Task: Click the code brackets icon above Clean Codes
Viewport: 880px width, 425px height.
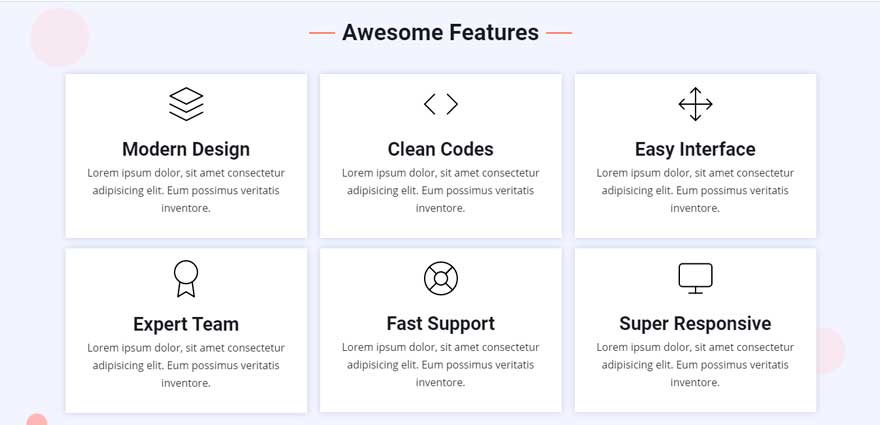Action: tap(441, 104)
